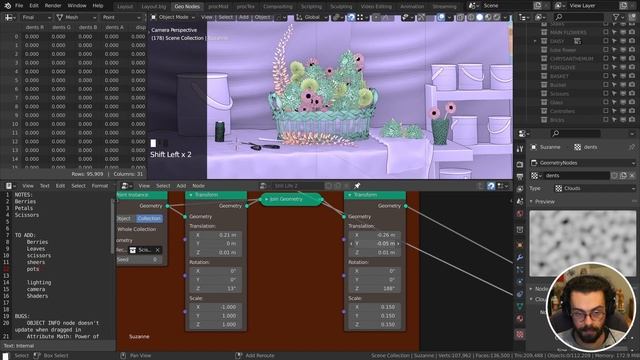Screen dimensions: 640x360
Task: Open the Scene properties tab
Action: (x=520, y=201)
